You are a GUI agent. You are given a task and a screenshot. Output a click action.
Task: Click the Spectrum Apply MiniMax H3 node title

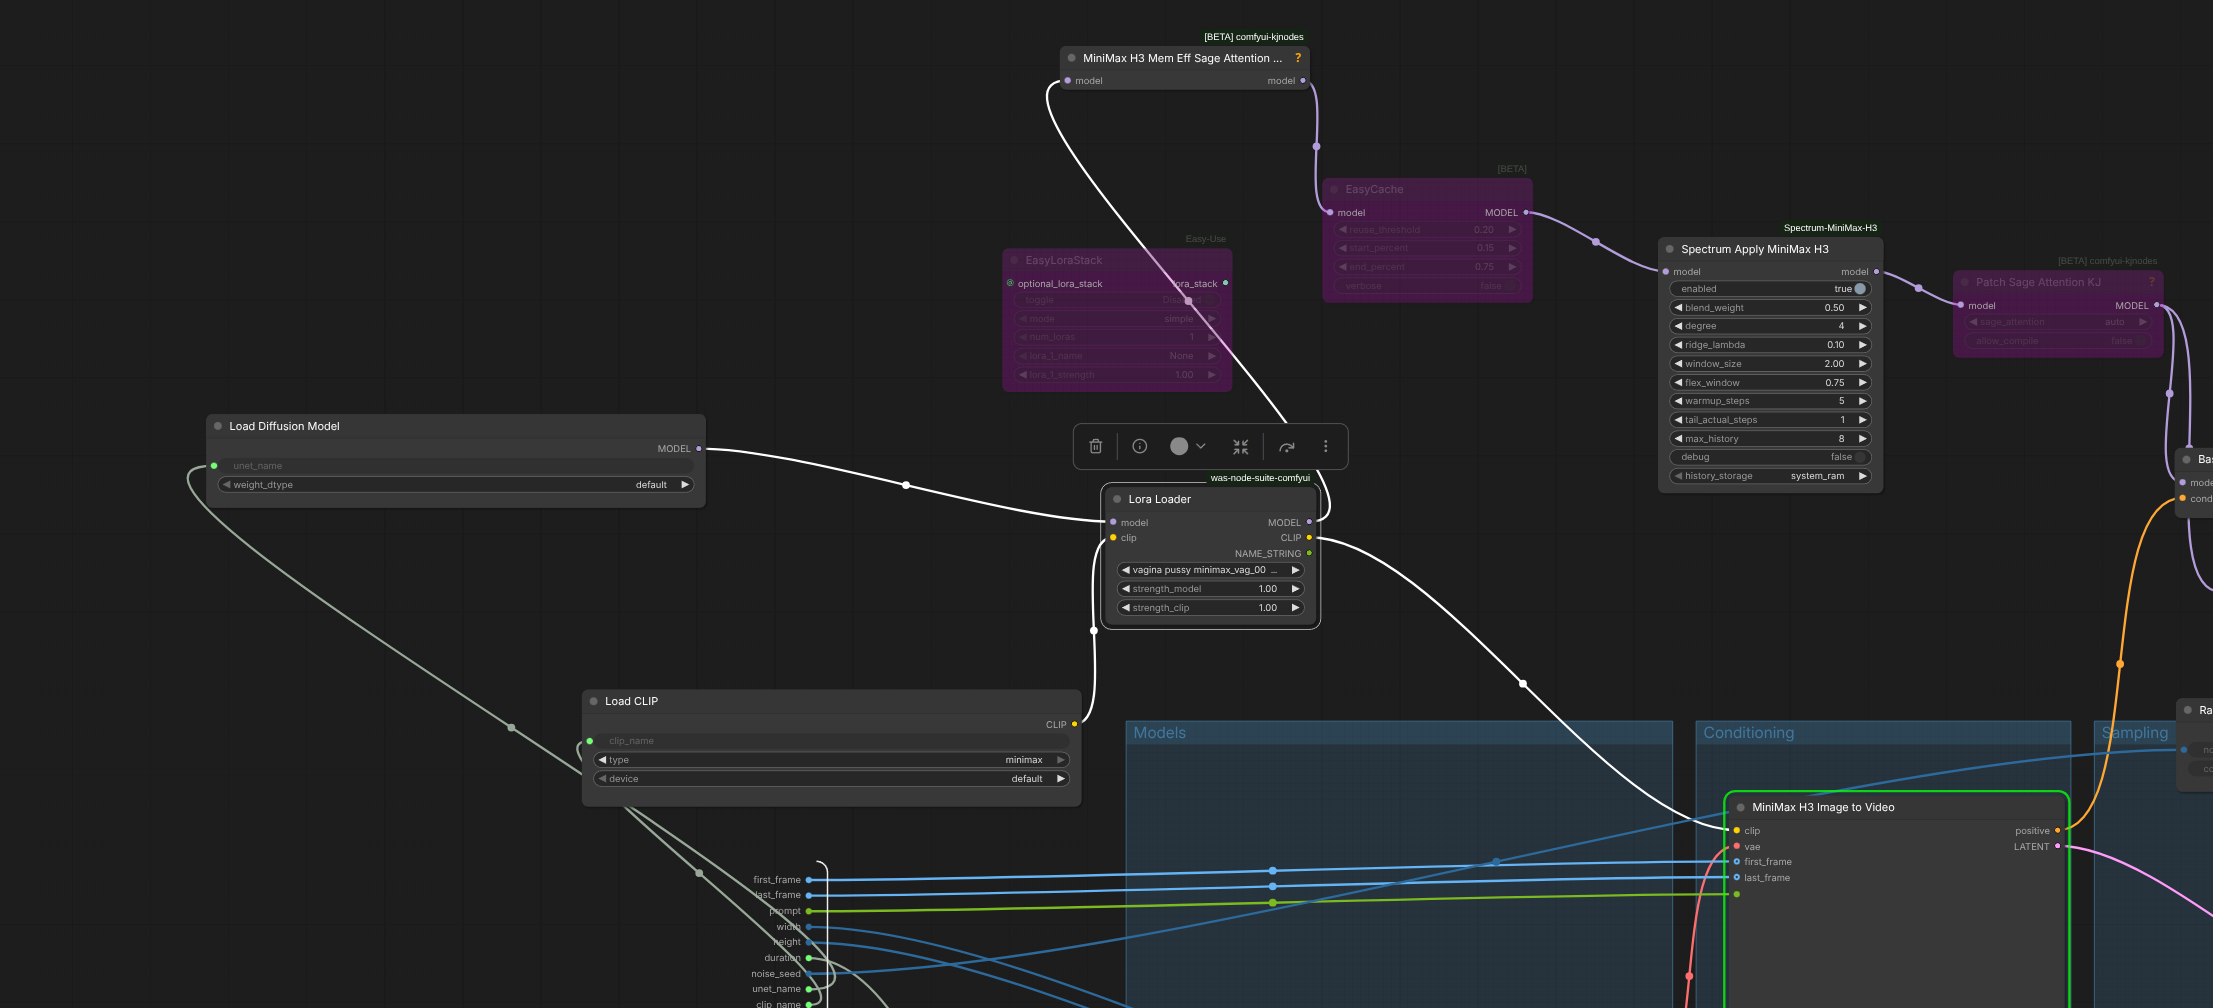point(1755,249)
